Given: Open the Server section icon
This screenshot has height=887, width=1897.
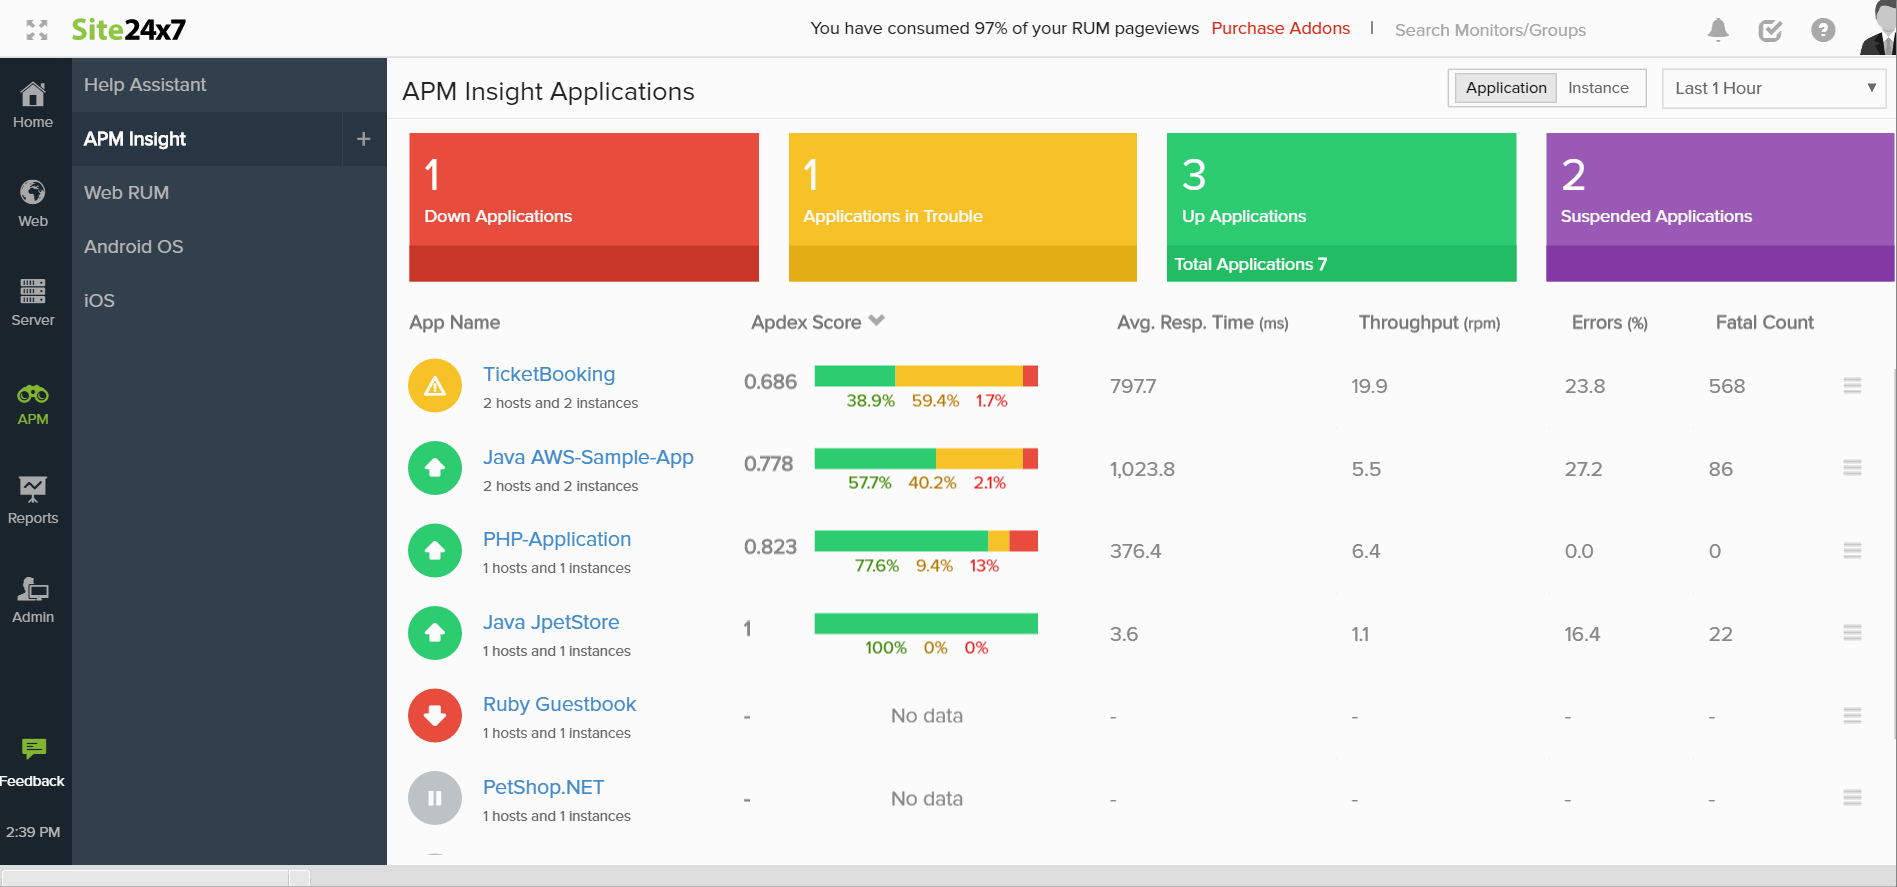Looking at the screenshot, I should click(33, 291).
